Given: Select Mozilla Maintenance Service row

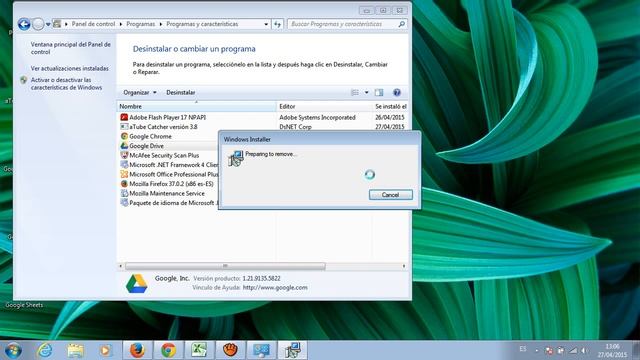Looking at the screenshot, I should (168, 193).
